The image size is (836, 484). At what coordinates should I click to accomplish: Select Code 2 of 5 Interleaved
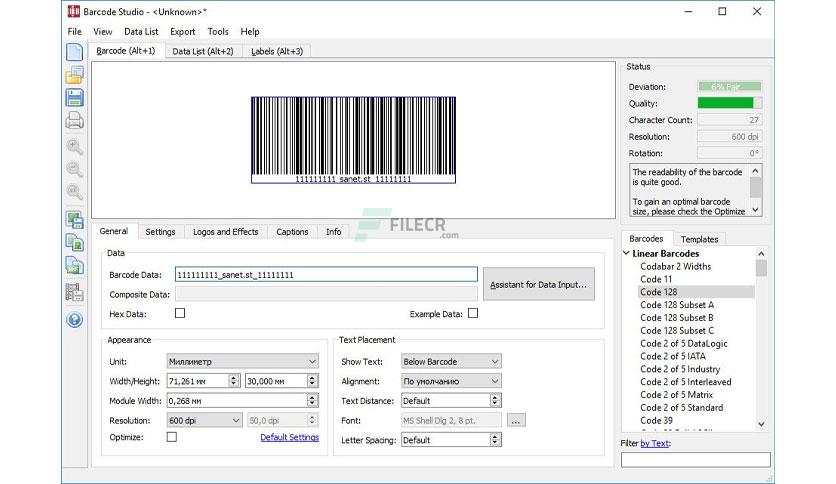[686, 382]
